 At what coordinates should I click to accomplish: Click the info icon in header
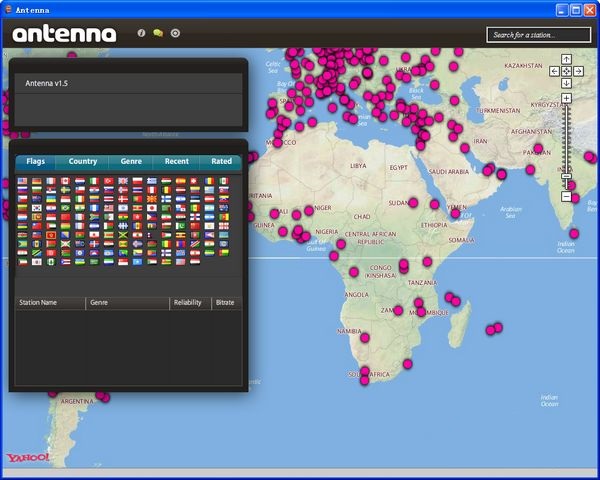tap(141, 33)
